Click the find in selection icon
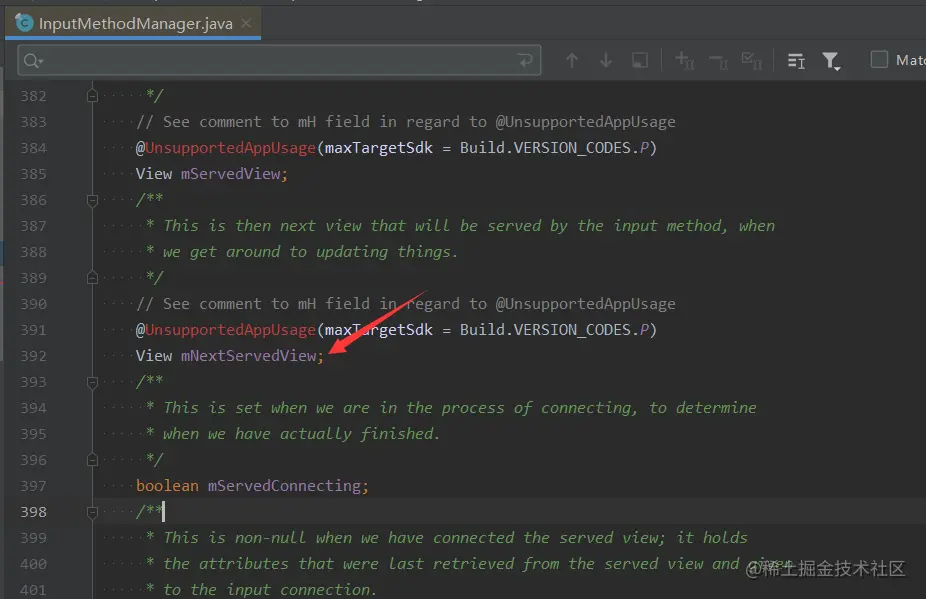The width and height of the screenshot is (926, 599). click(x=640, y=60)
